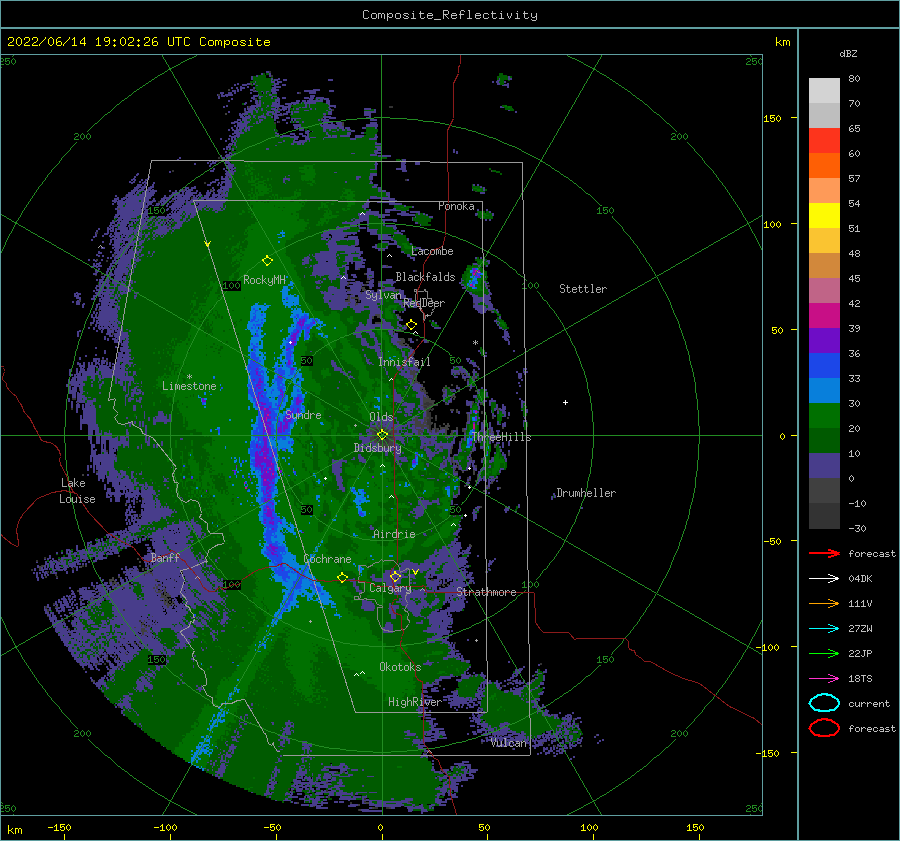Pick the cyan 27ZW arrow symbol
This screenshot has height=841, width=900.
click(x=824, y=628)
